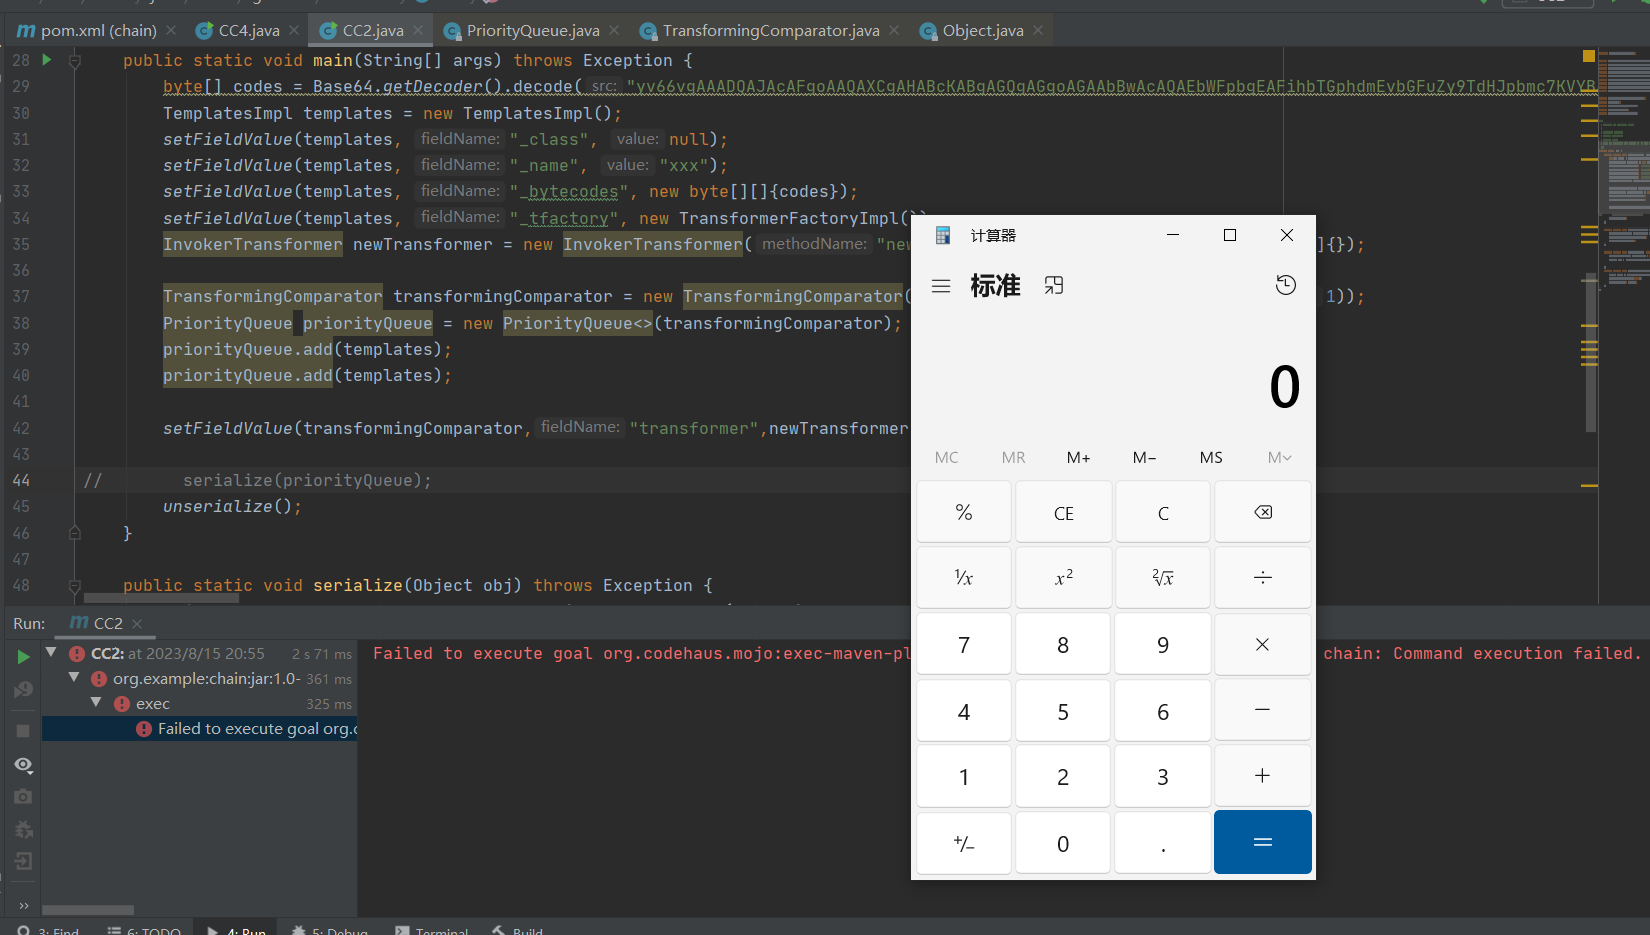Open Calculator history panel

pyautogui.click(x=1286, y=286)
